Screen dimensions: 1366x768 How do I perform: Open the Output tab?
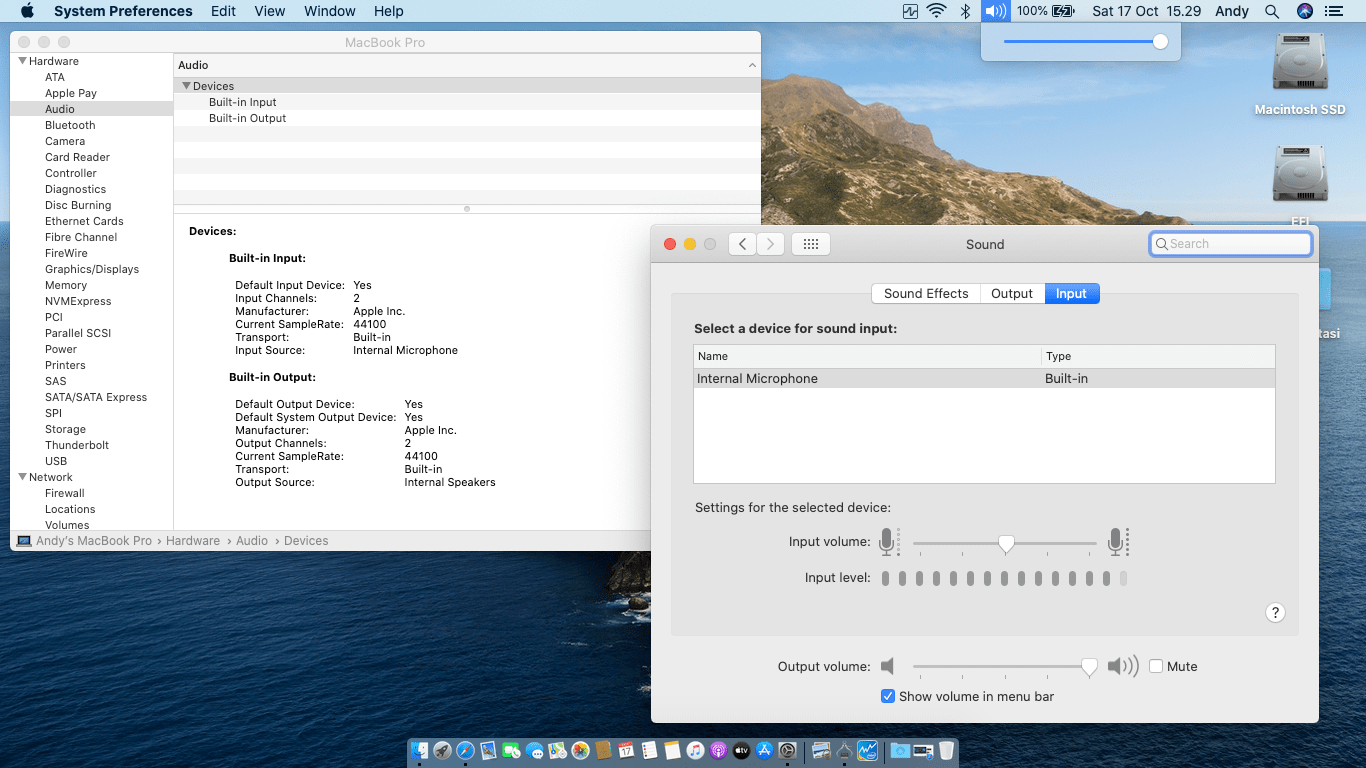coord(1011,293)
